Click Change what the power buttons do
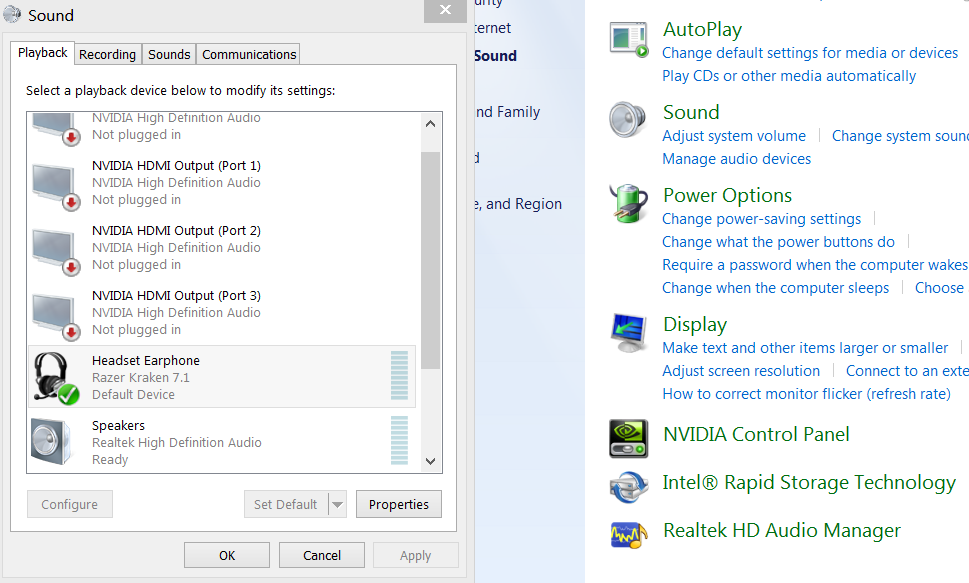 779,242
